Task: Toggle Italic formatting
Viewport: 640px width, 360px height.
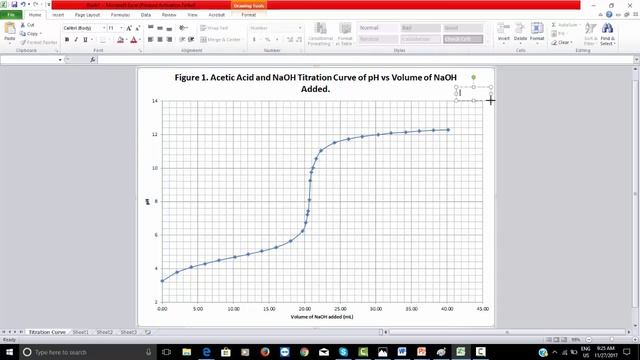Action: [76, 40]
